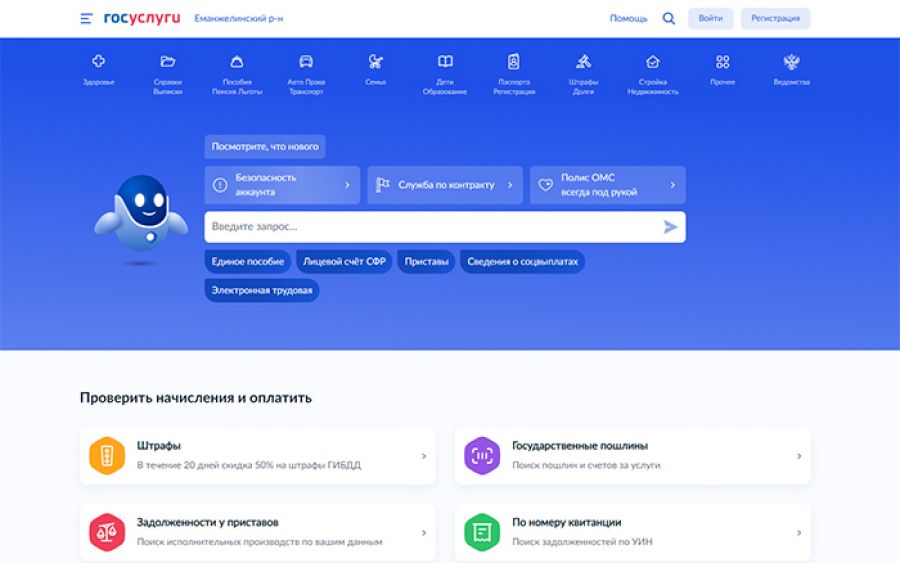Screen dimensions: 900x563
Task: Click the Задолженности у приставов title
Action: [x=207, y=522]
